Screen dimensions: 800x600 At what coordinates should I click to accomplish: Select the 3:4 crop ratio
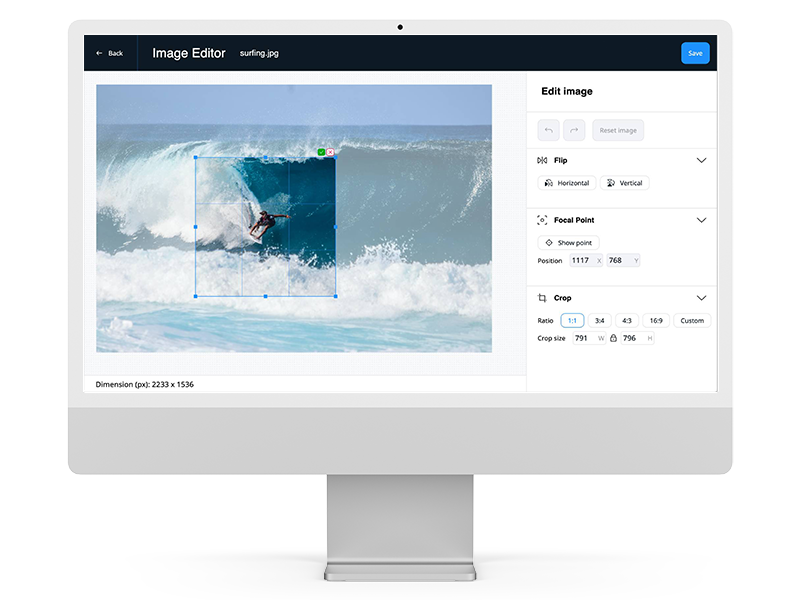[599, 320]
